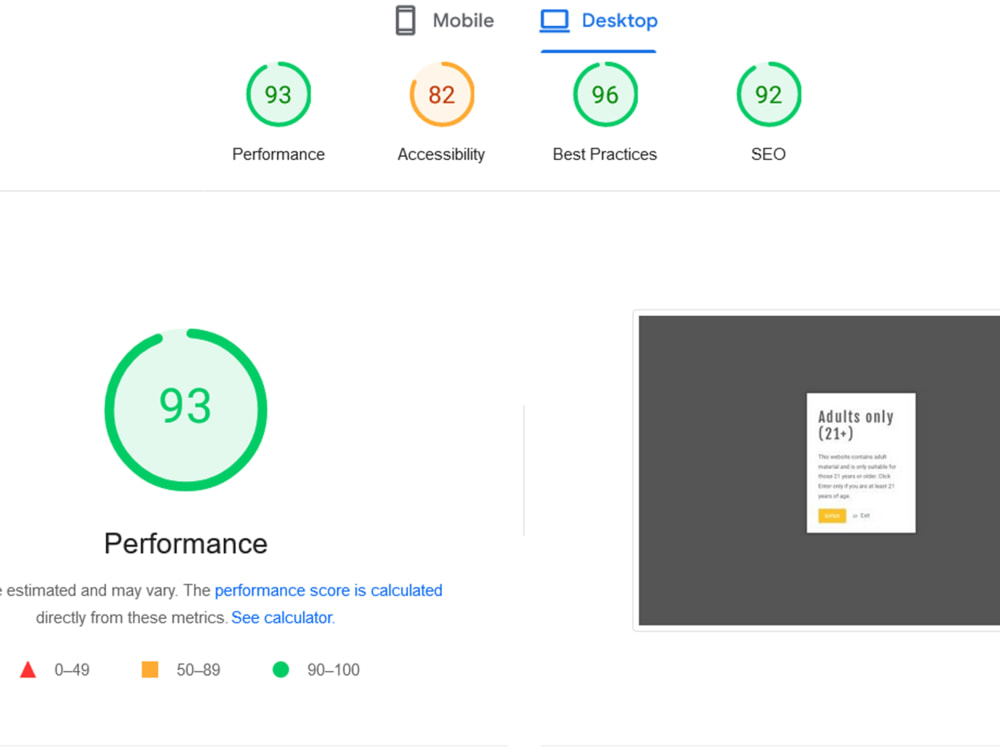This screenshot has height=750, width=1000.
Task: Click the orange square legend icon
Action: pyautogui.click(x=150, y=669)
